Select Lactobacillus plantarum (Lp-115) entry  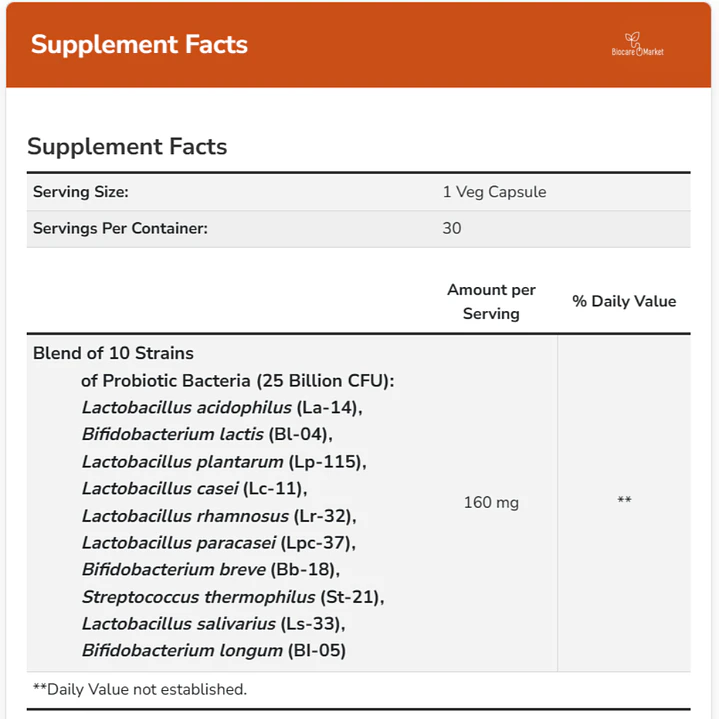224,461
